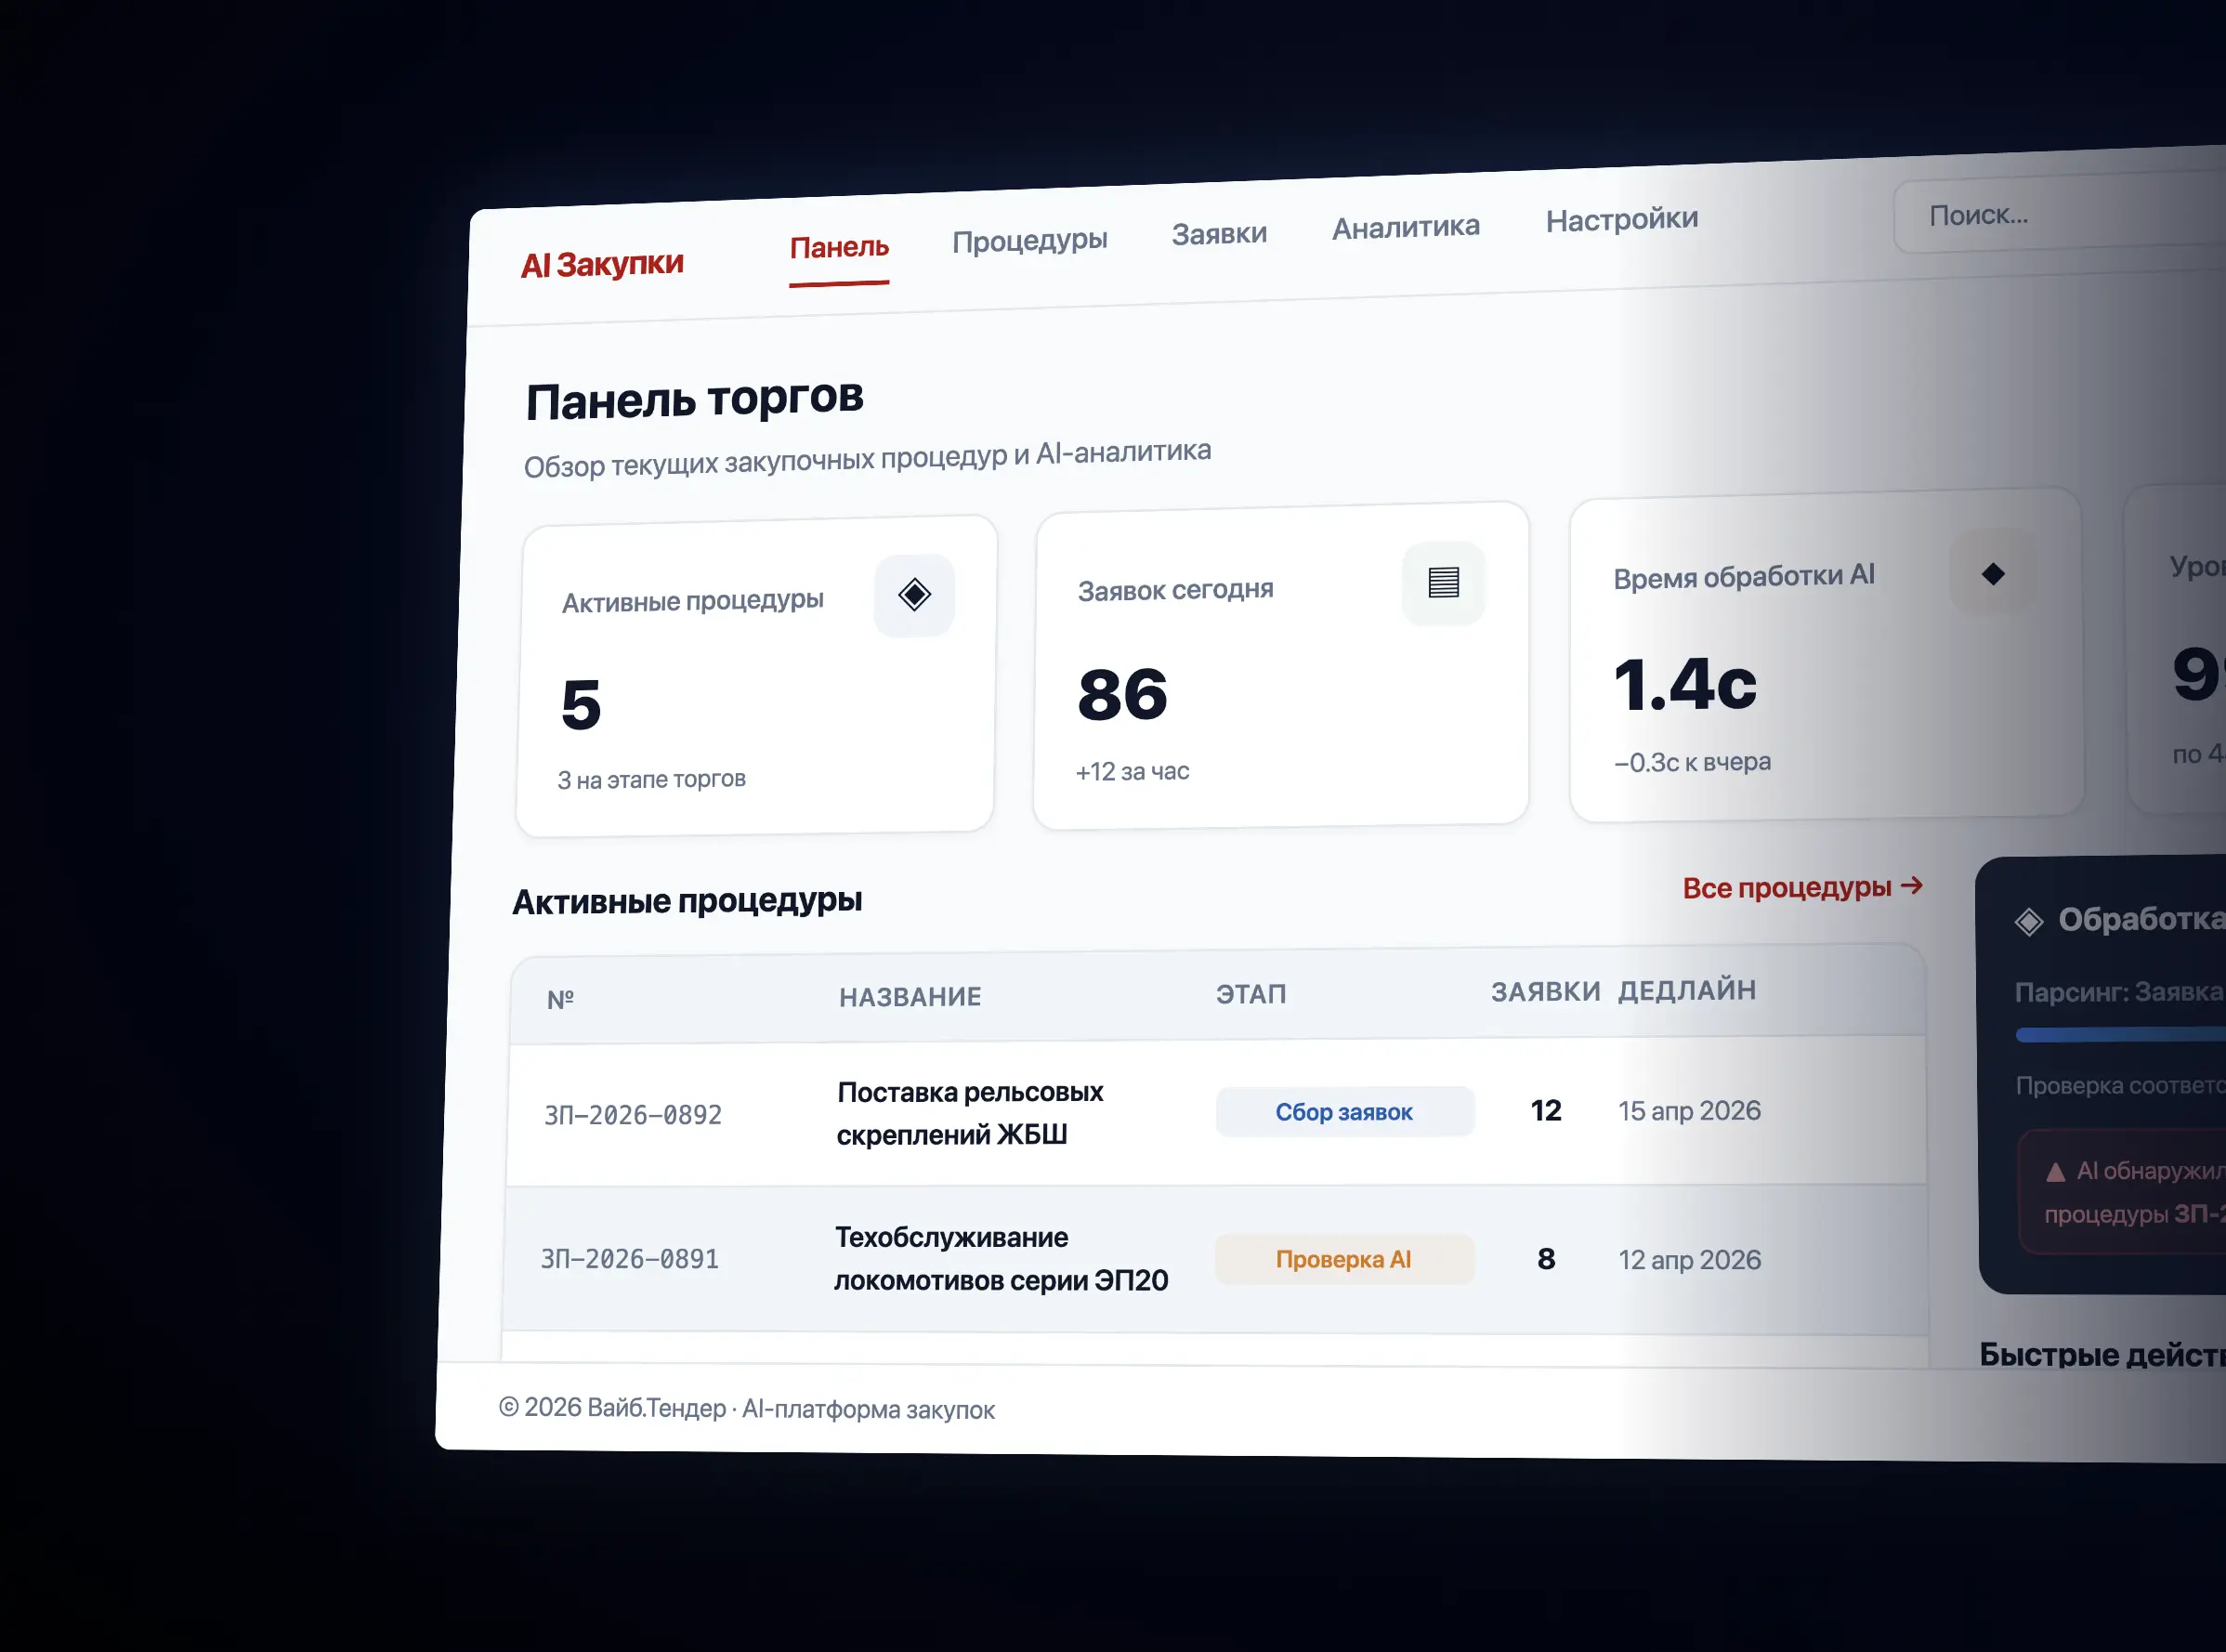This screenshot has height=1652, width=2226.
Task: Click the Обработка panel diamond icon
Action: 2028,921
